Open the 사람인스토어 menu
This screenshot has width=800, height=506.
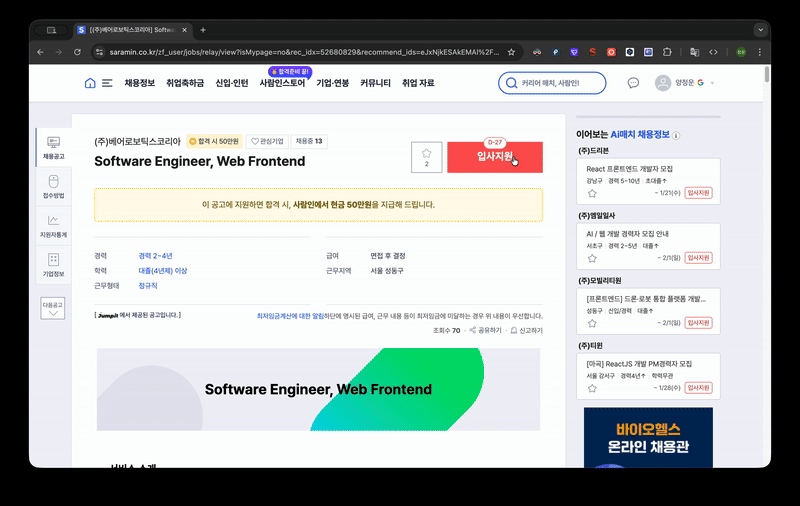tap(282, 83)
